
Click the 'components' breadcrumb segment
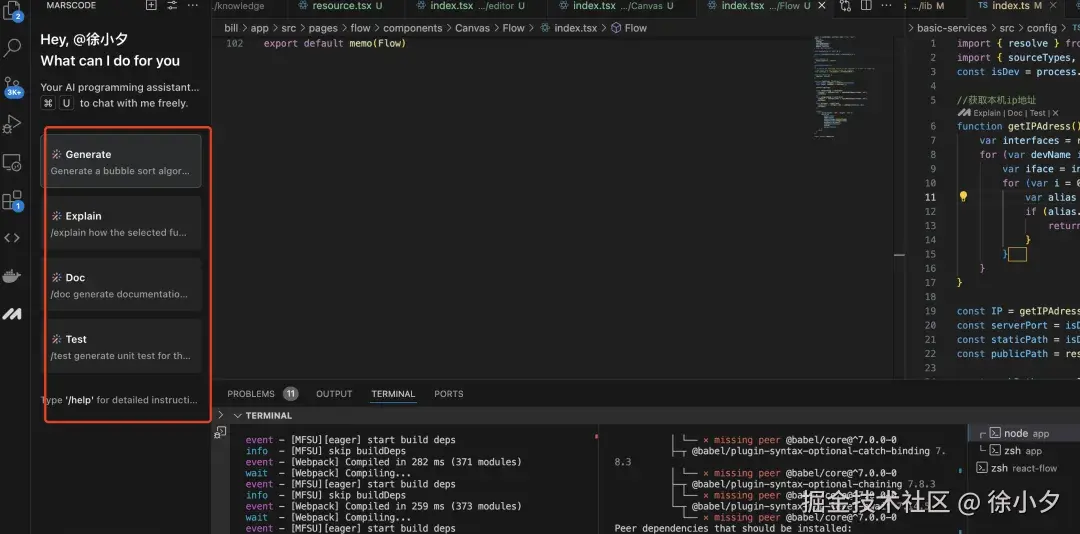click(x=413, y=28)
